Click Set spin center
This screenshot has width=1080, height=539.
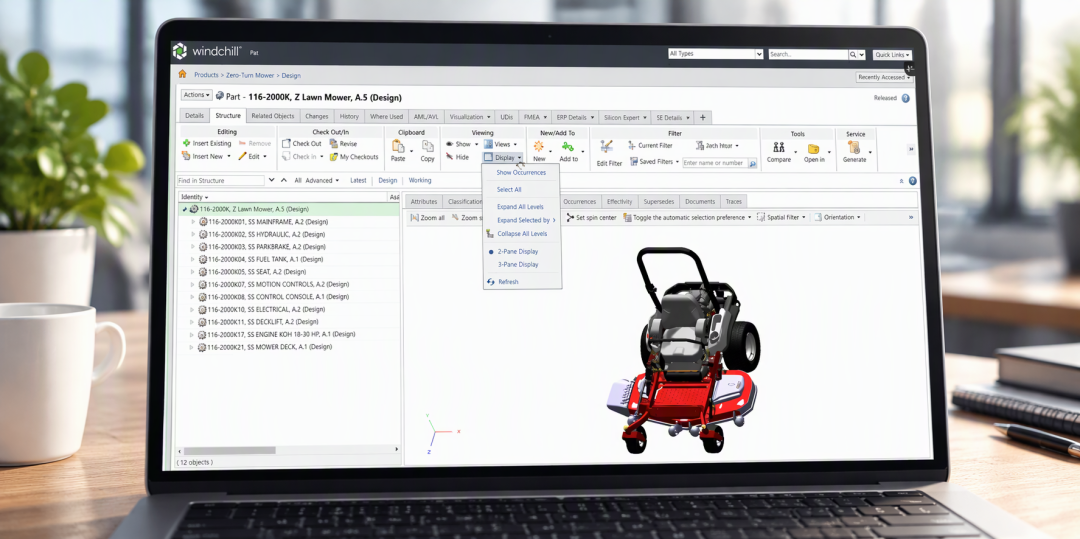[591, 218]
